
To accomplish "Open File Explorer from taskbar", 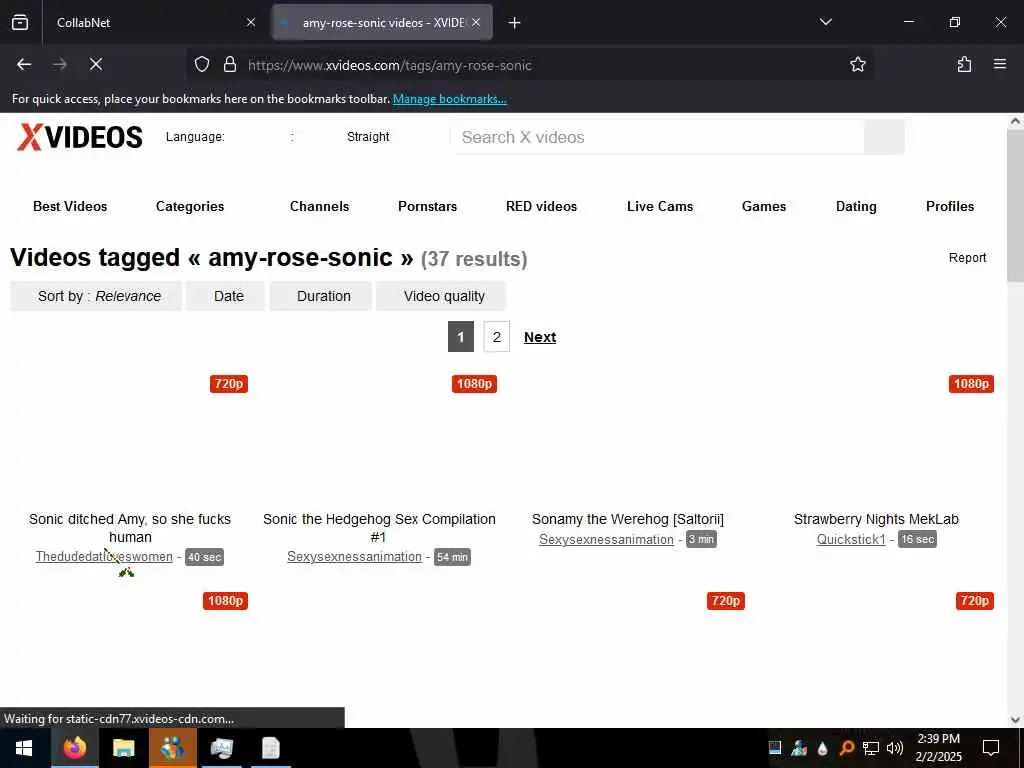I will [x=123, y=748].
